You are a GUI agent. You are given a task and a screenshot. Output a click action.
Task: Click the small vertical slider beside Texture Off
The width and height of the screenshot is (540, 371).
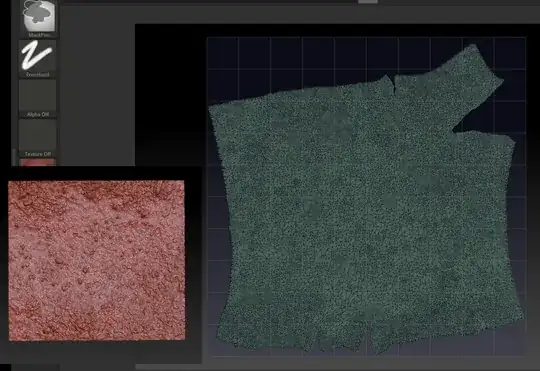[14, 157]
